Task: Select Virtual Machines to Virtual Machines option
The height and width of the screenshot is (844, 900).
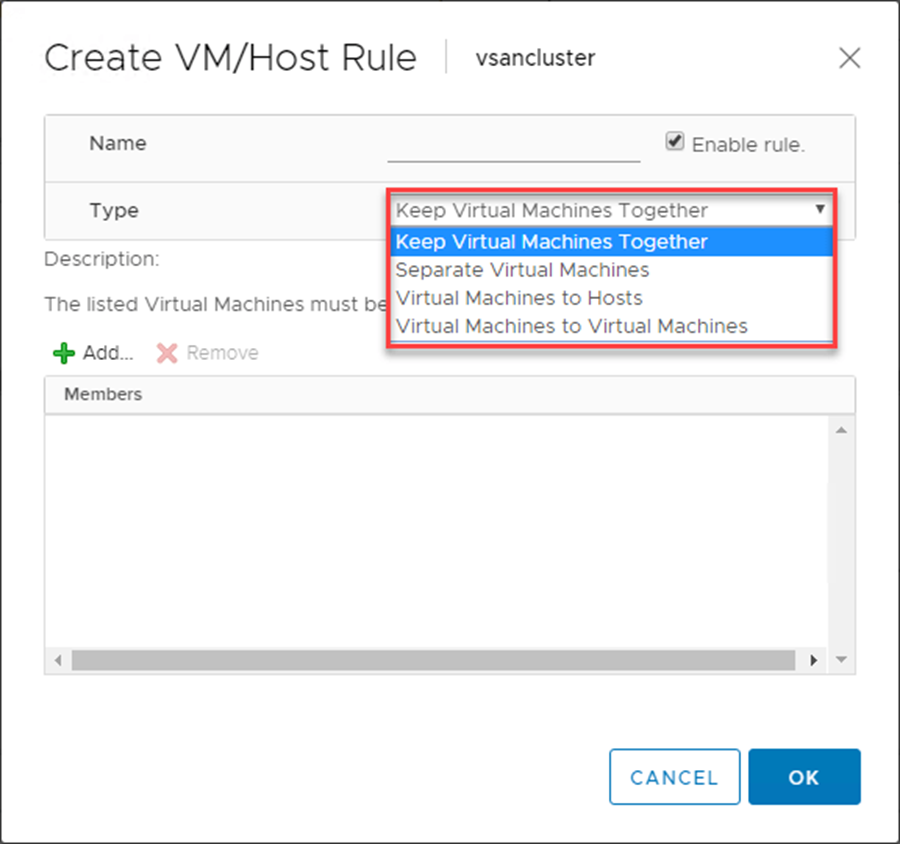Action: (571, 326)
